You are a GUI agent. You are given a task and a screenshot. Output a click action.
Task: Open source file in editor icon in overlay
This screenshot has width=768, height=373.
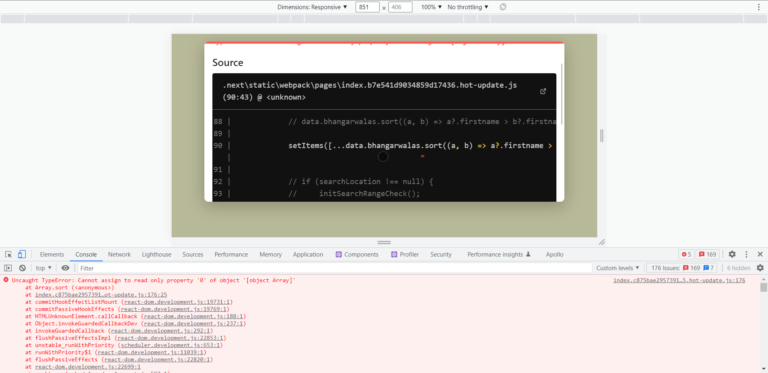(x=543, y=92)
